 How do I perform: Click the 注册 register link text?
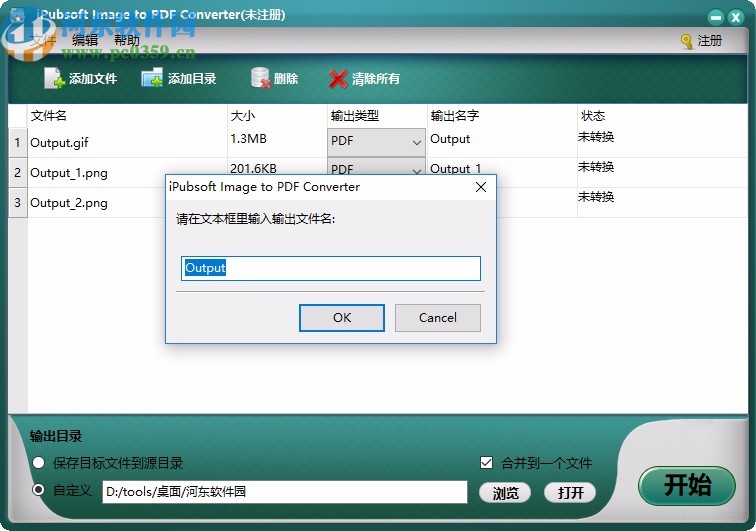coord(710,41)
